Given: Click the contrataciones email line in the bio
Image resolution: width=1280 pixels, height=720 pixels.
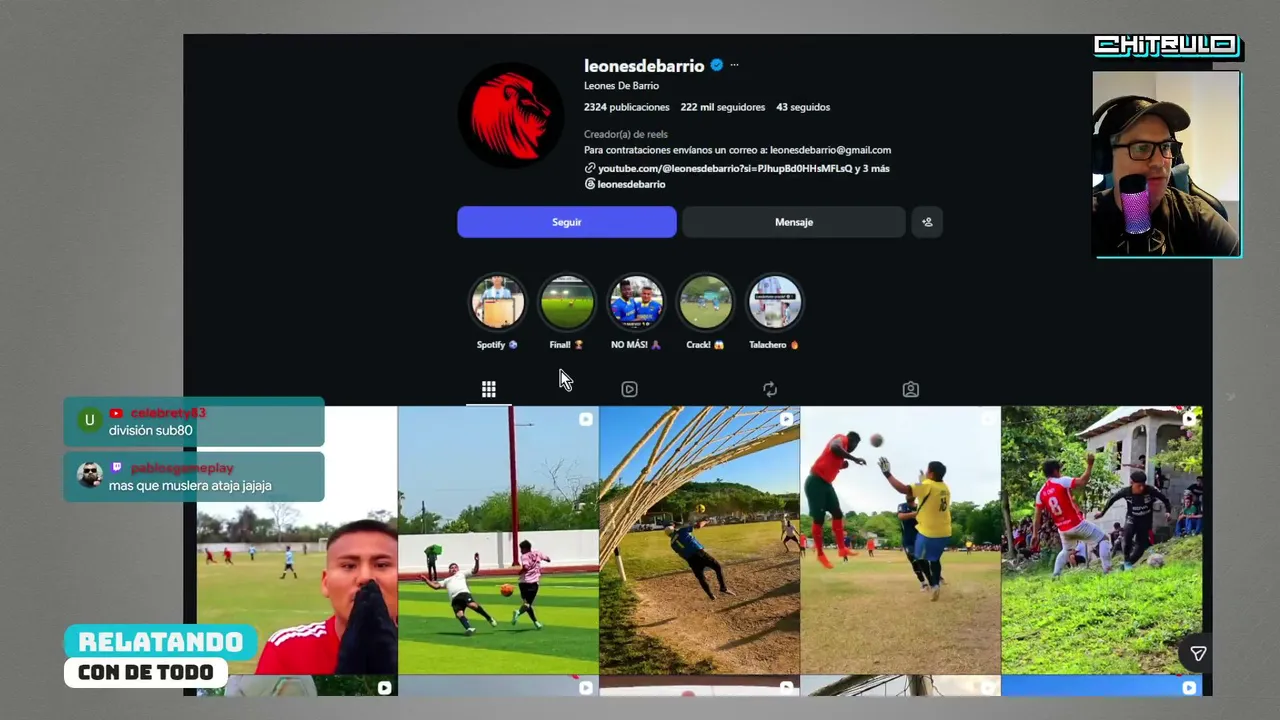Looking at the screenshot, I should click(x=737, y=150).
